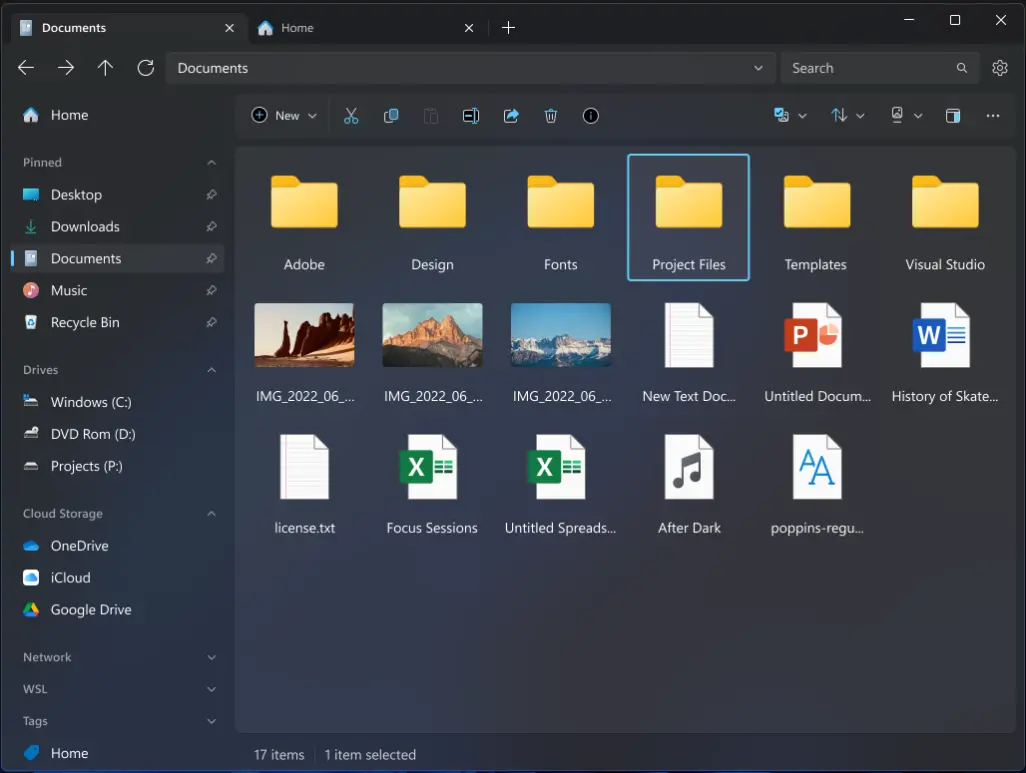Open Google Drive from the sidebar
This screenshot has height=773, width=1026.
90,609
